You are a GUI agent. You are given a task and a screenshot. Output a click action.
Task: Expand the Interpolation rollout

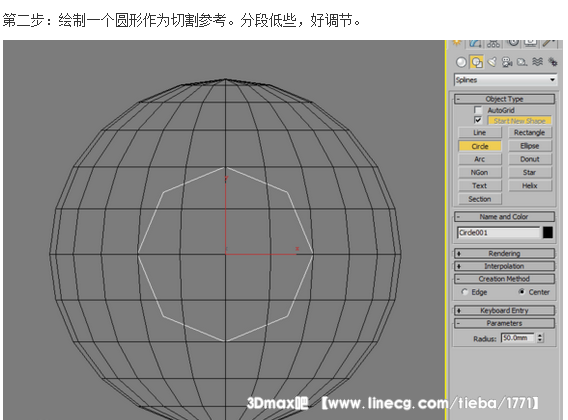click(504, 266)
